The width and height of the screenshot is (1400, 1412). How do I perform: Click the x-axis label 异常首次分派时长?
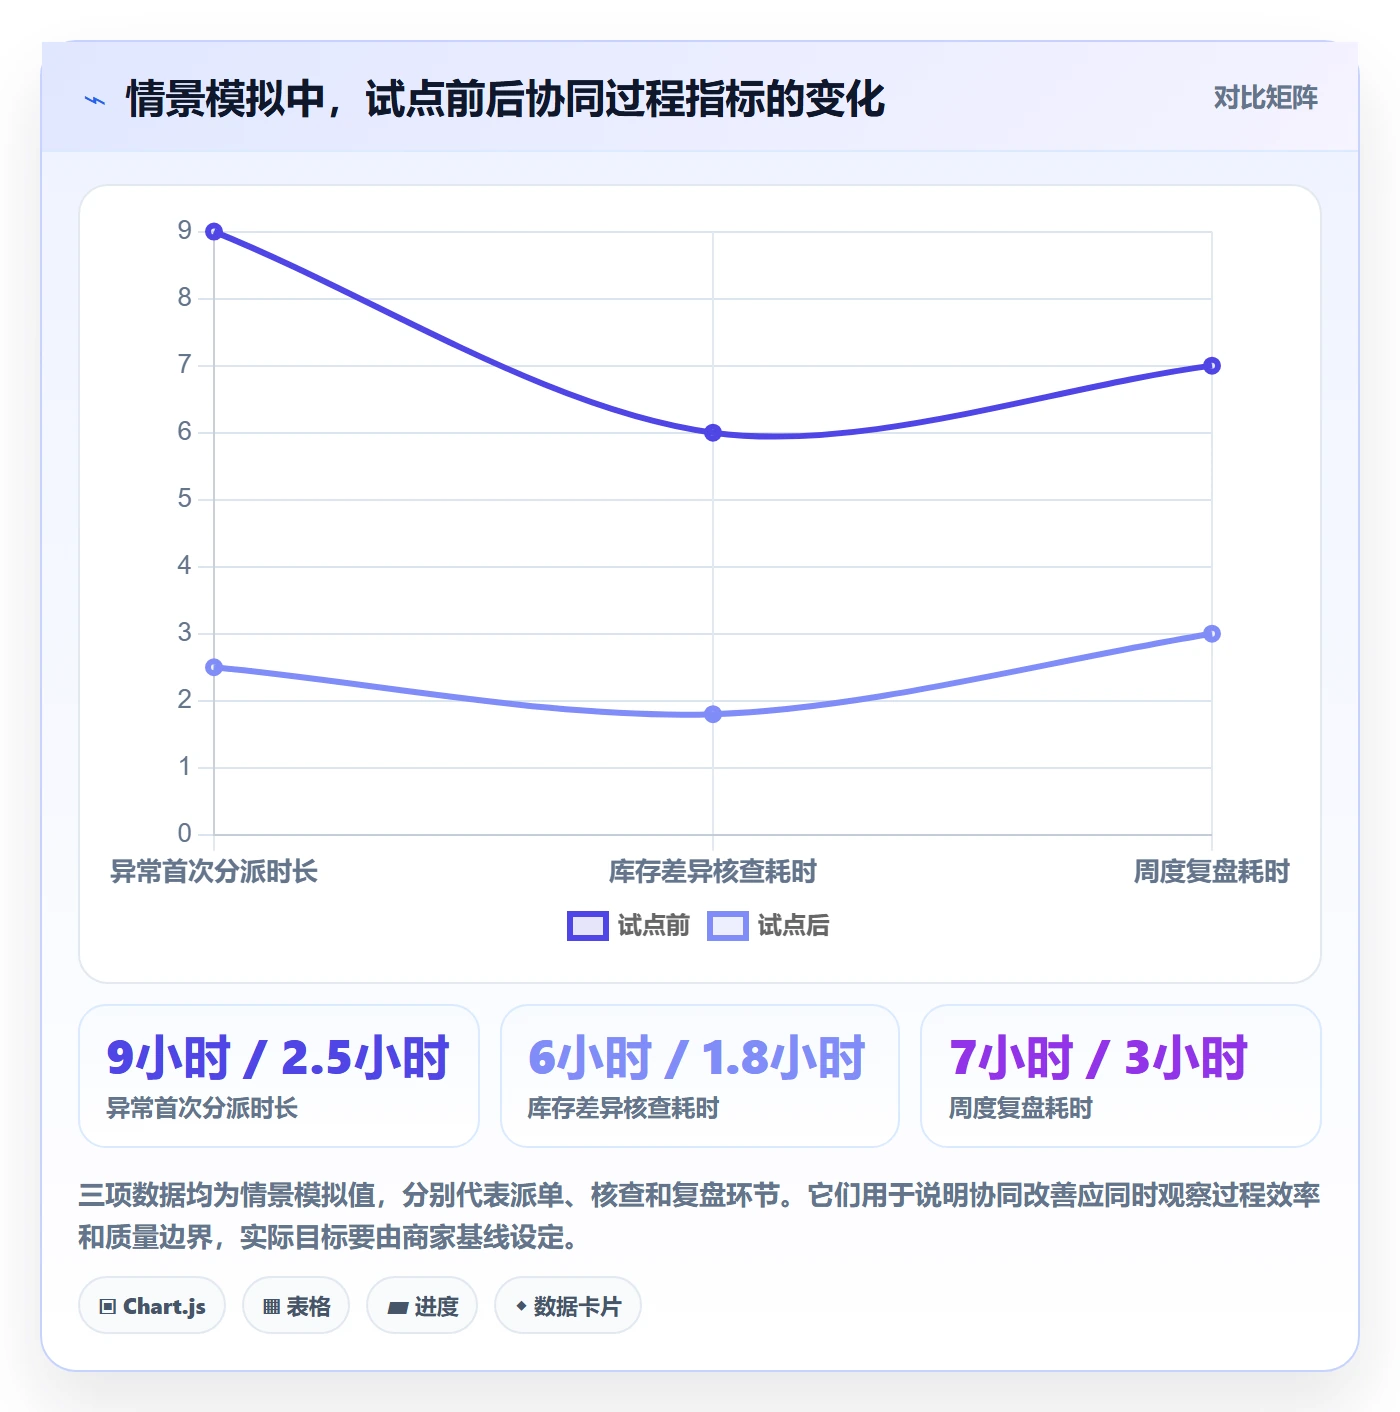click(214, 872)
